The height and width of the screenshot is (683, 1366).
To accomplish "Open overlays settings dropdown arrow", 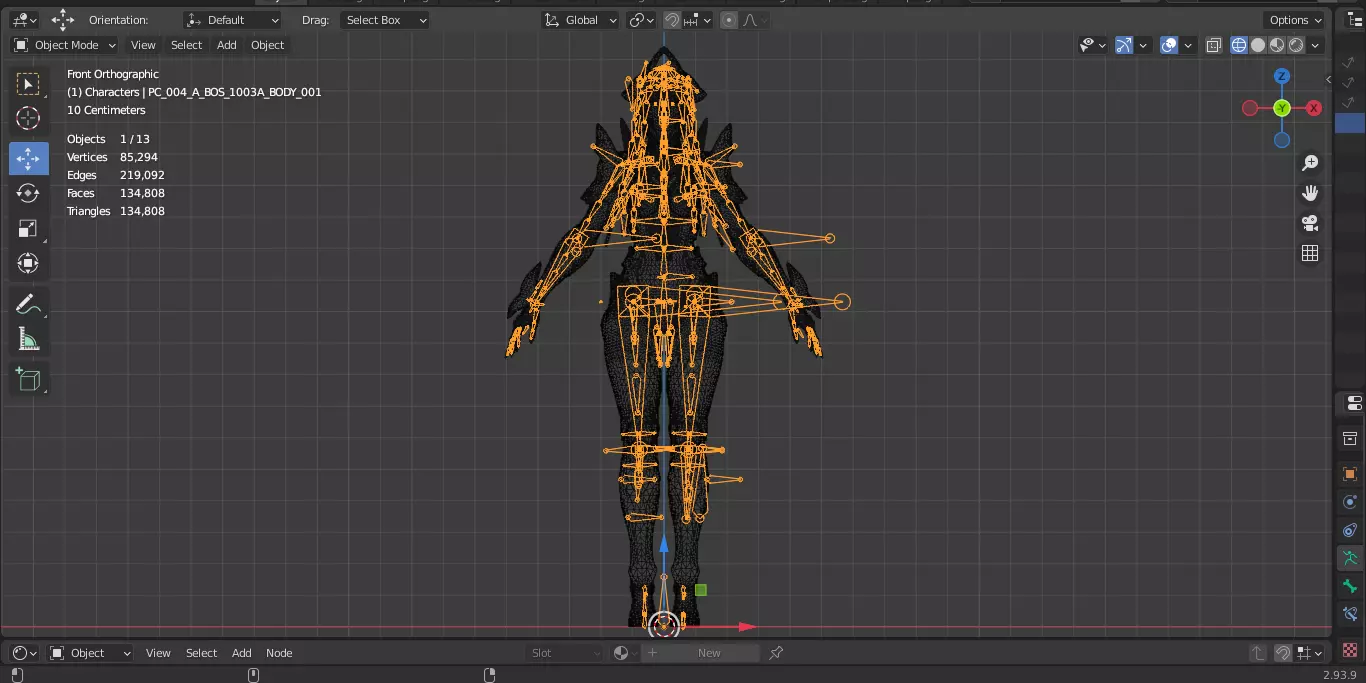I will point(1187,45).
